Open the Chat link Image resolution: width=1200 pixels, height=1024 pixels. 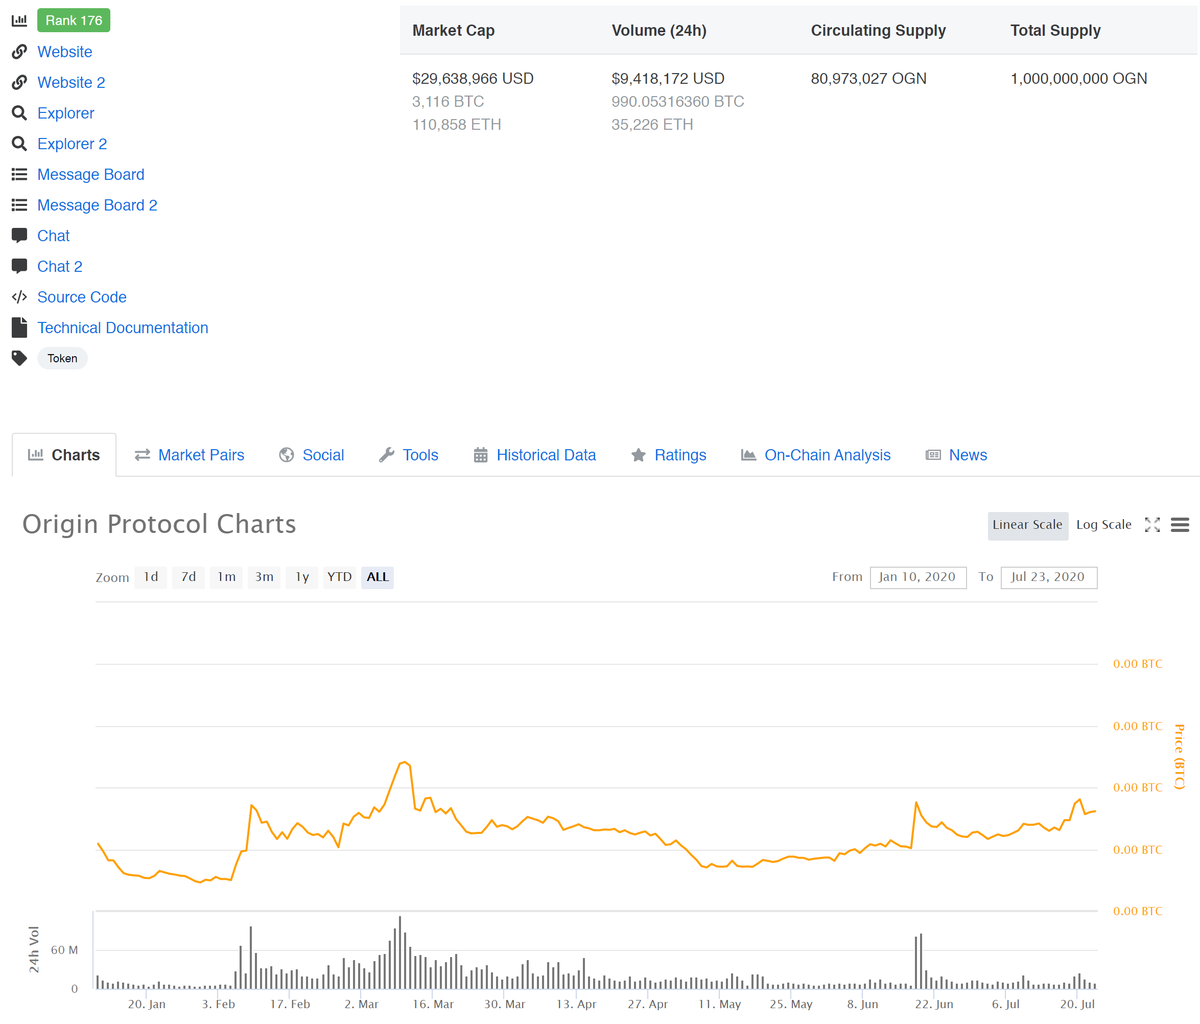(x=54, y=236)
